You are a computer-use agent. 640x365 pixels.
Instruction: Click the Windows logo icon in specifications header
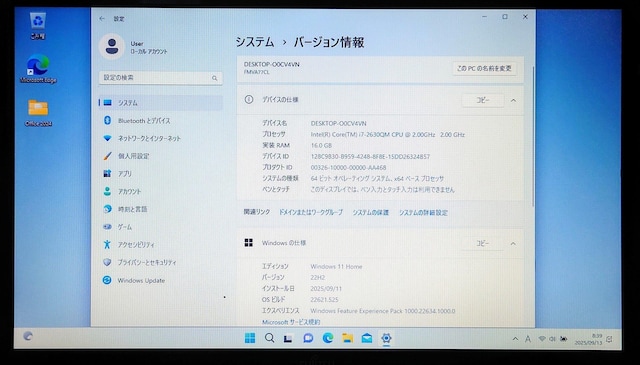click(x=249, y=243)
